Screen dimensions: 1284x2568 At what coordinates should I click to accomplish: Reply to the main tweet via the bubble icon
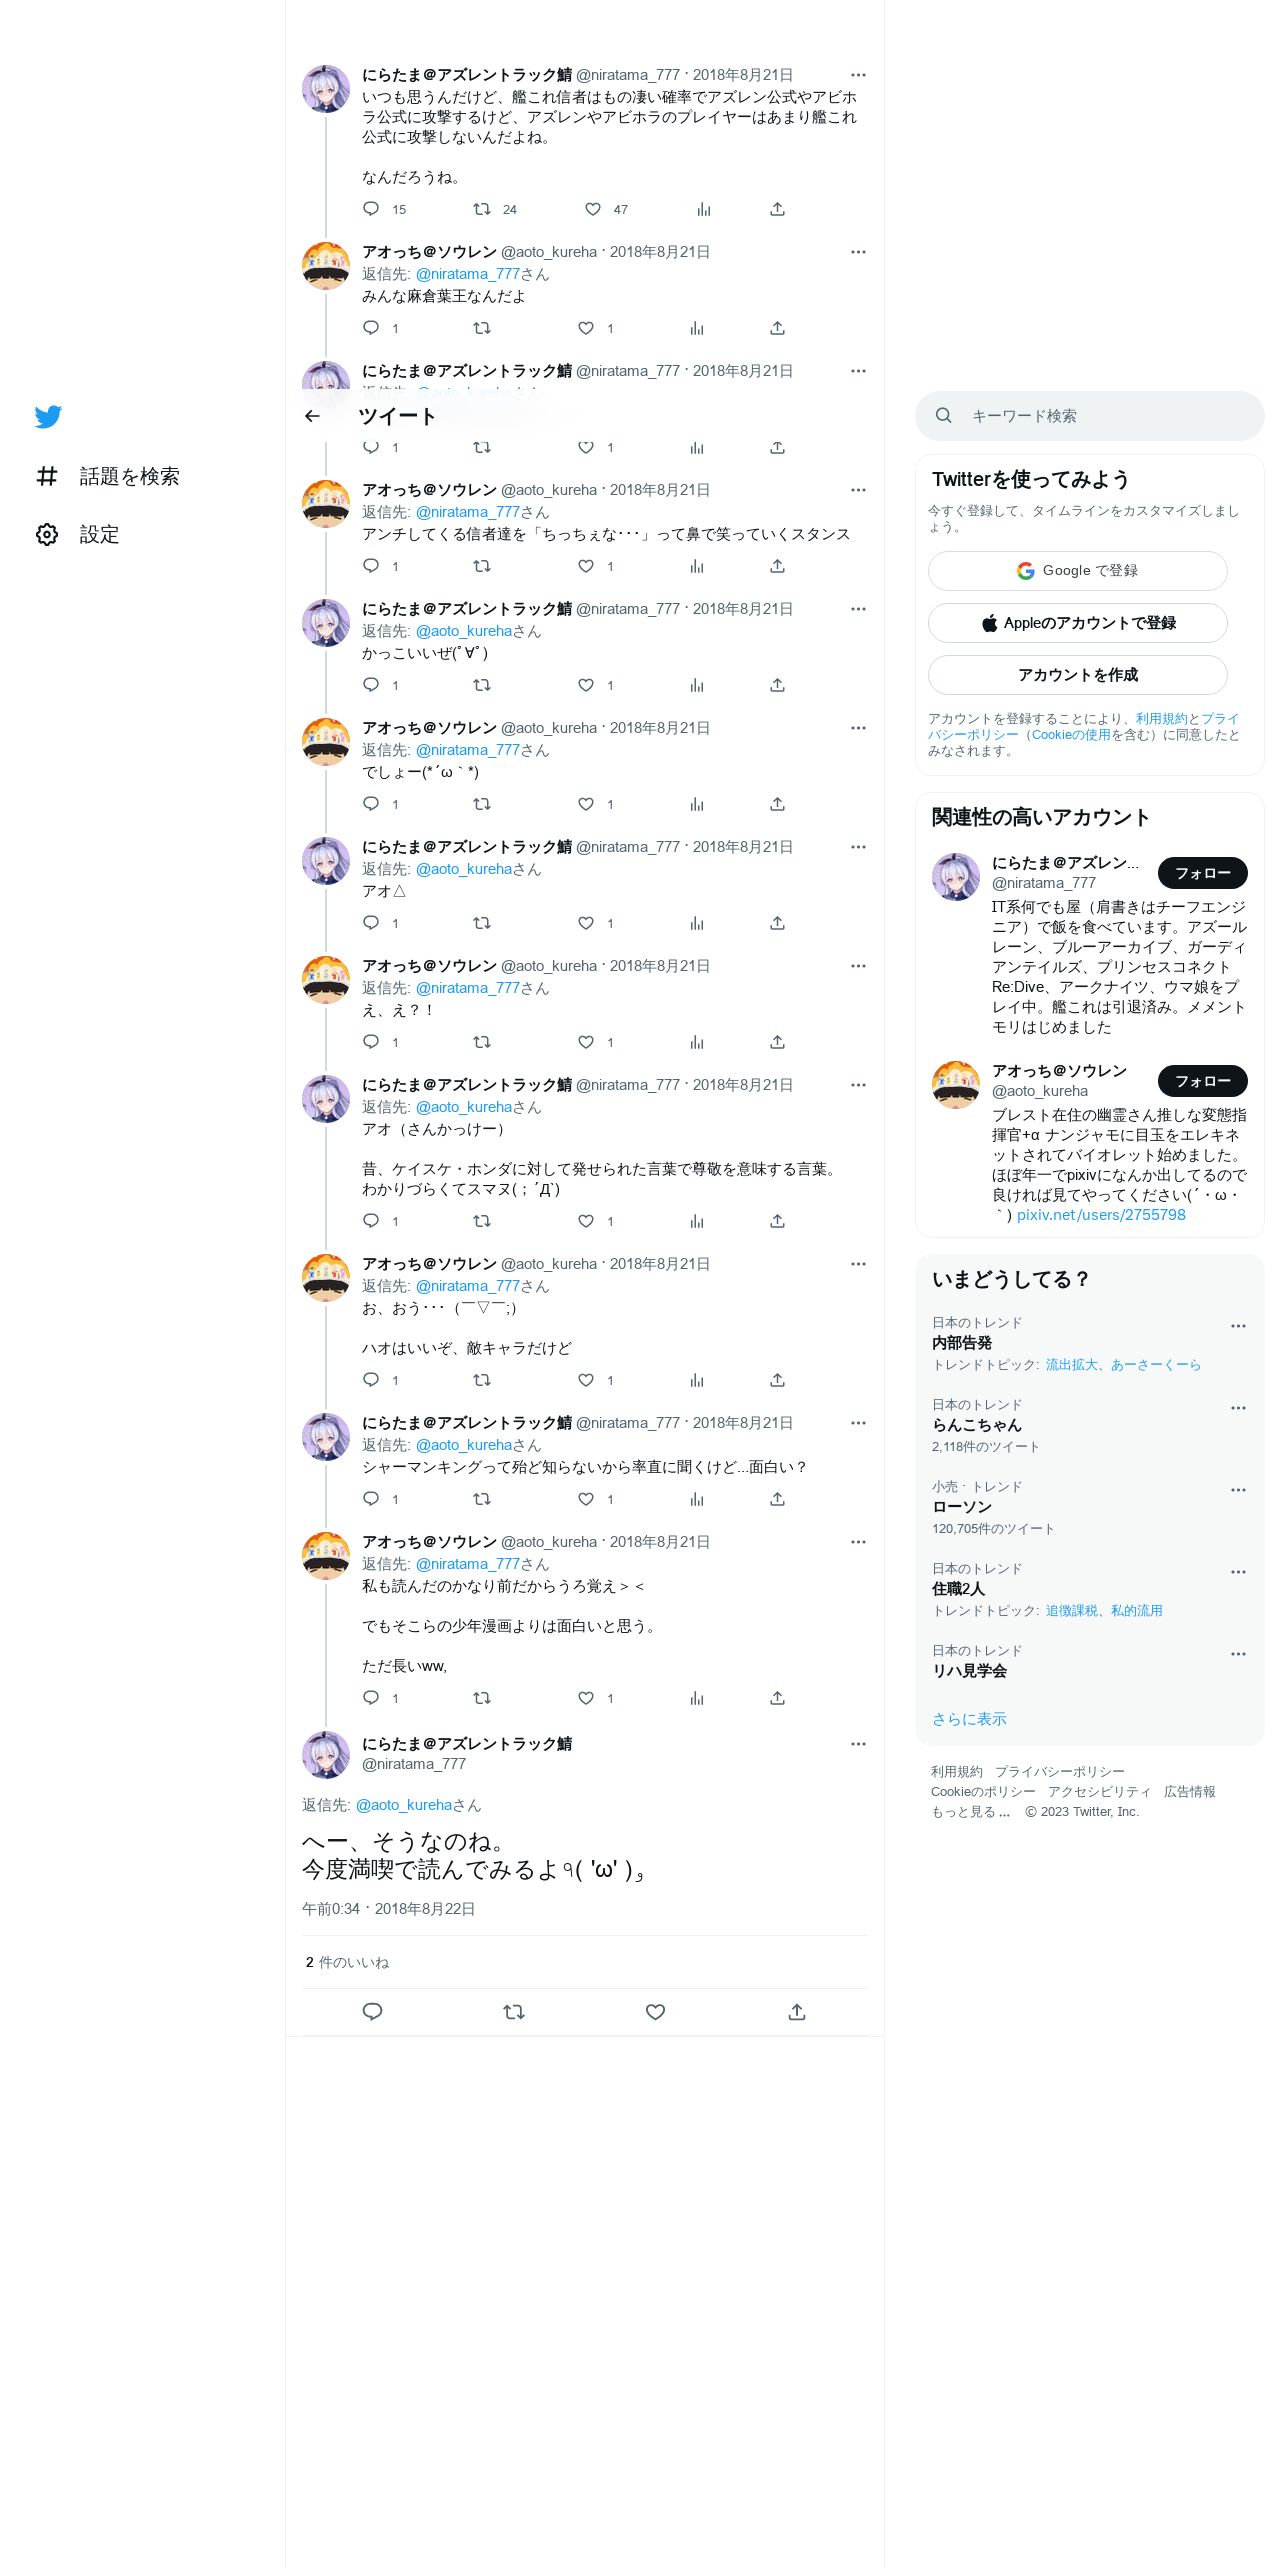point(372,2012)
